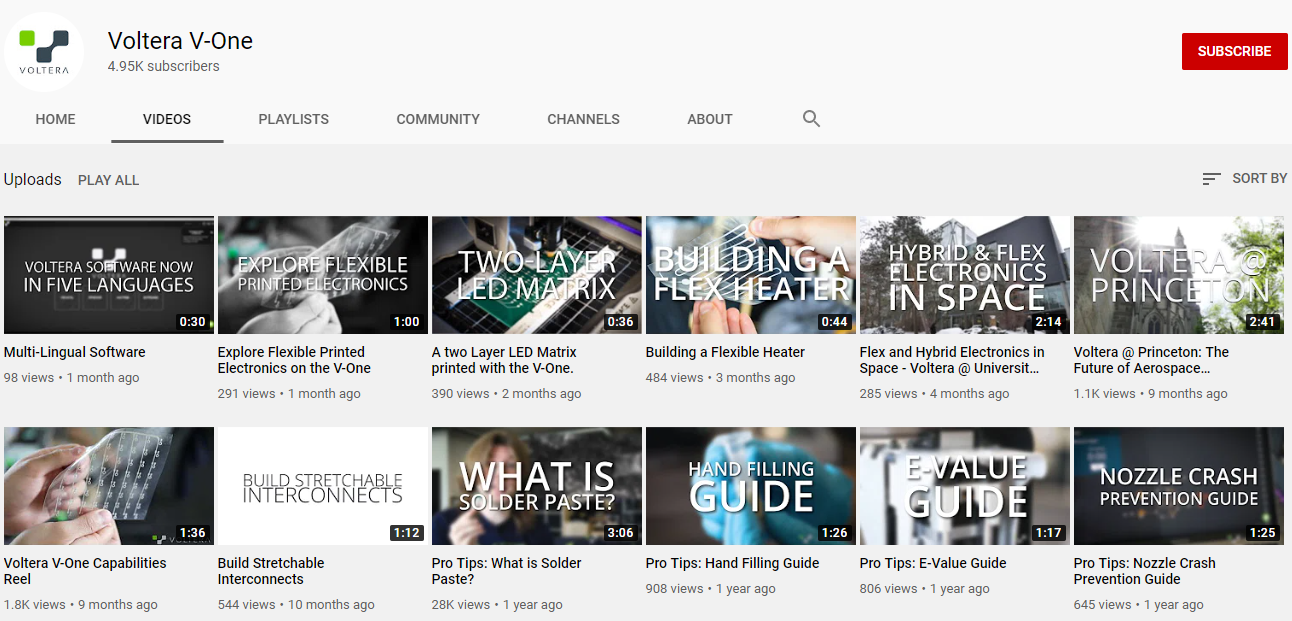Open title Explore Flexible Printed Electronics on V-One
1292x621 pixels.
[294, 360]
